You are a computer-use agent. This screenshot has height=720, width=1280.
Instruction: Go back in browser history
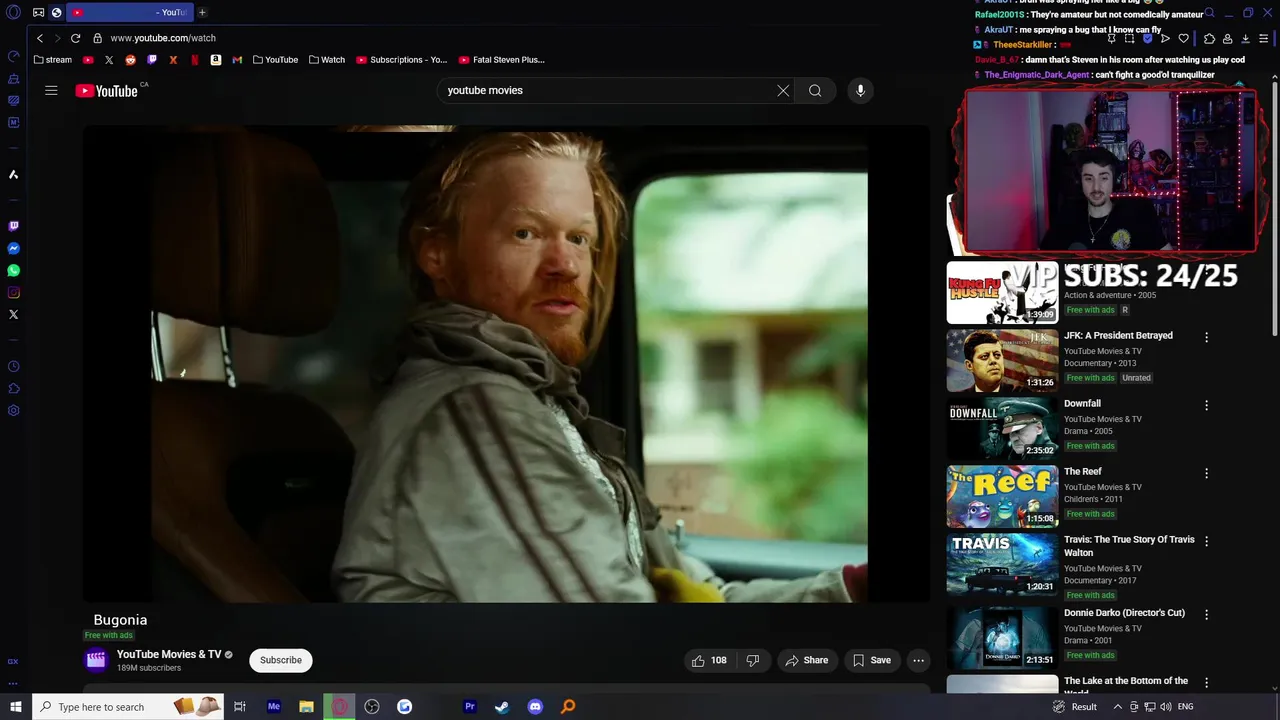click(40, 38)
